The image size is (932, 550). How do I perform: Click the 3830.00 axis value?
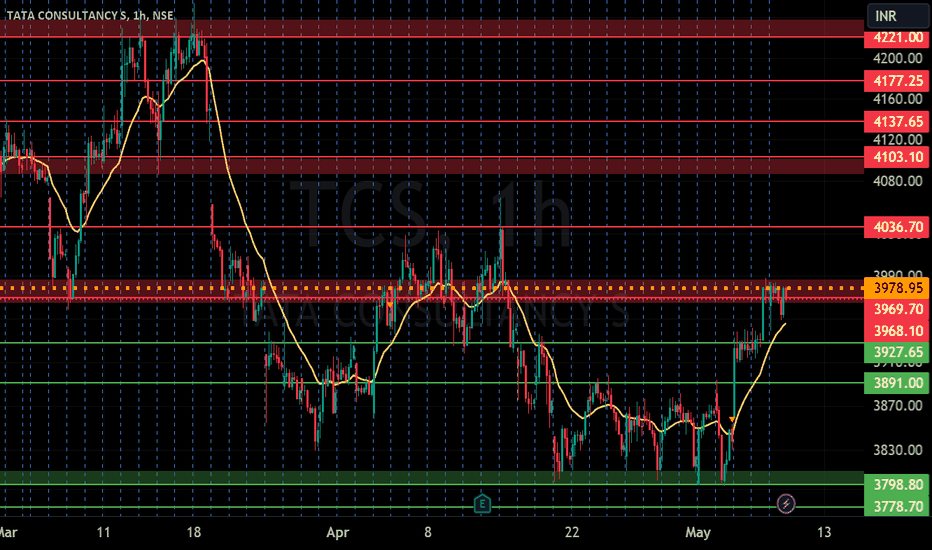(898, 450)
